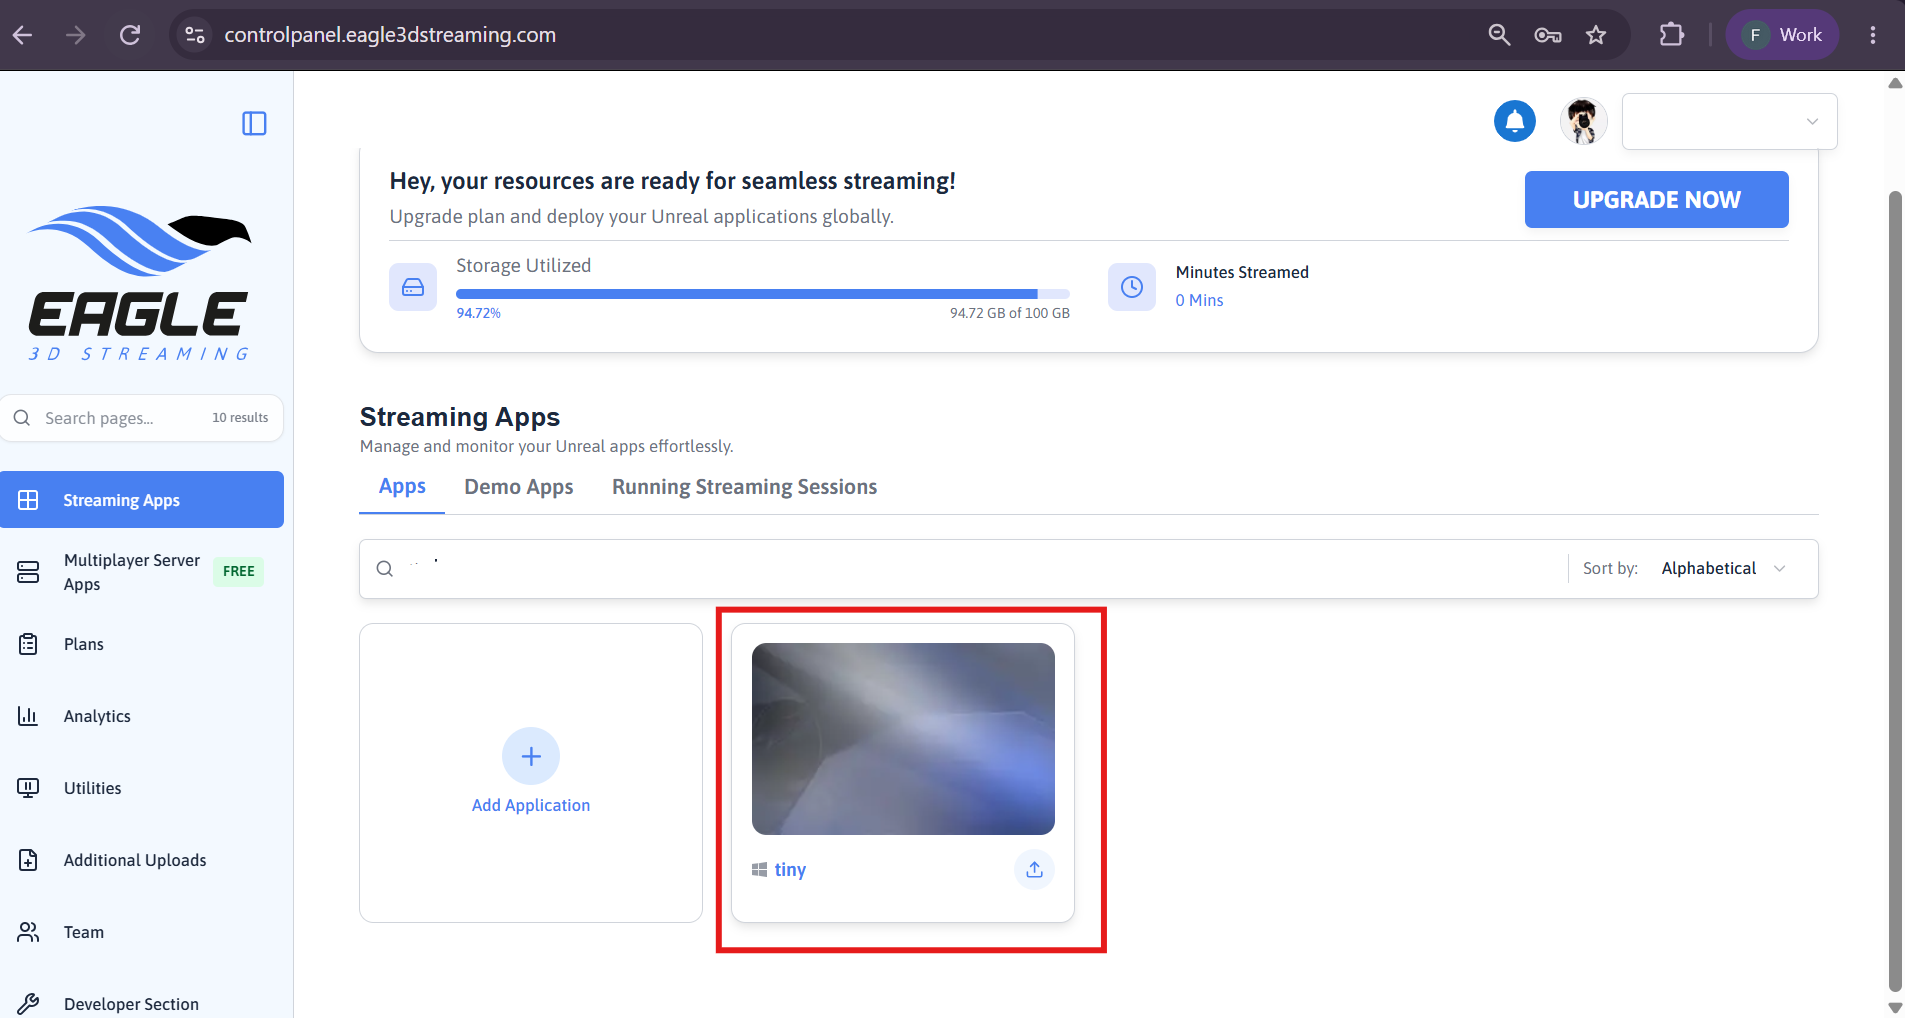
Task: Click the 0 Mins streamed value
Action: point(1199,300)
